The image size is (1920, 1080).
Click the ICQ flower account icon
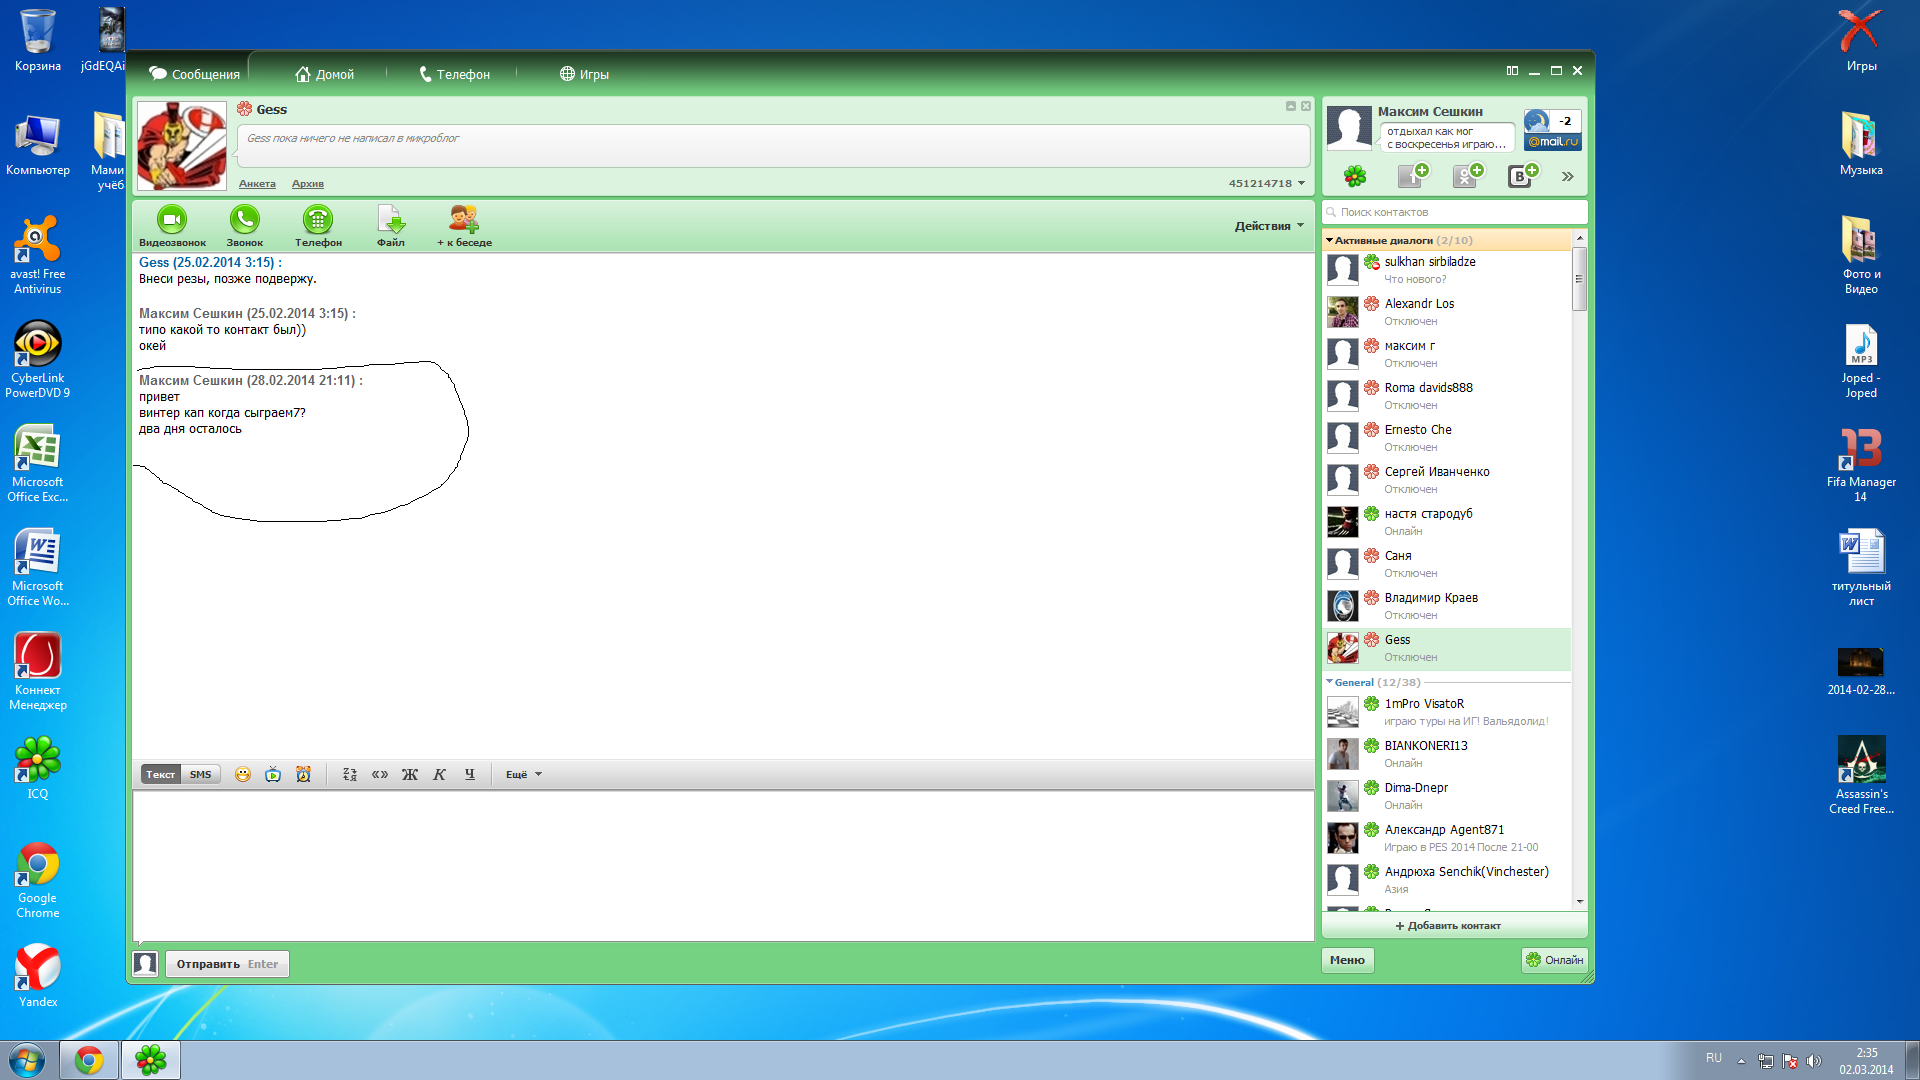[1355, 176]
